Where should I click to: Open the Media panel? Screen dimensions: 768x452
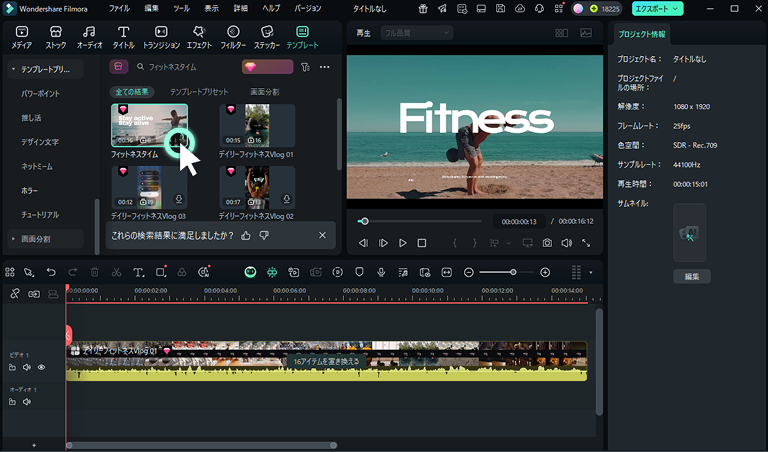[x=22, y=37]
